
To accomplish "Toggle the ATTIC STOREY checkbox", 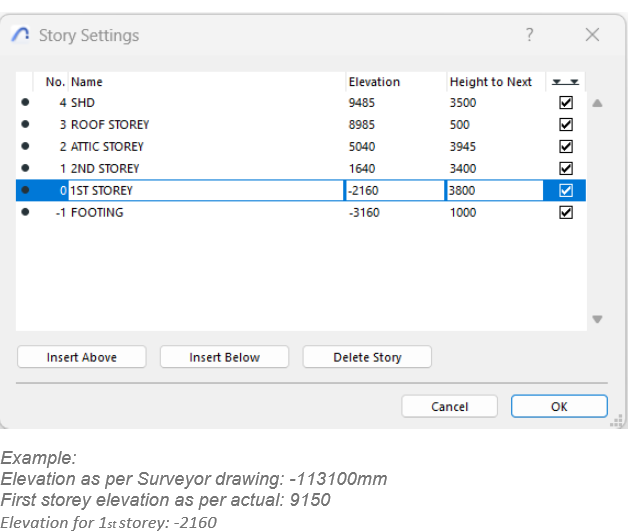I will [x=565, y=147].
